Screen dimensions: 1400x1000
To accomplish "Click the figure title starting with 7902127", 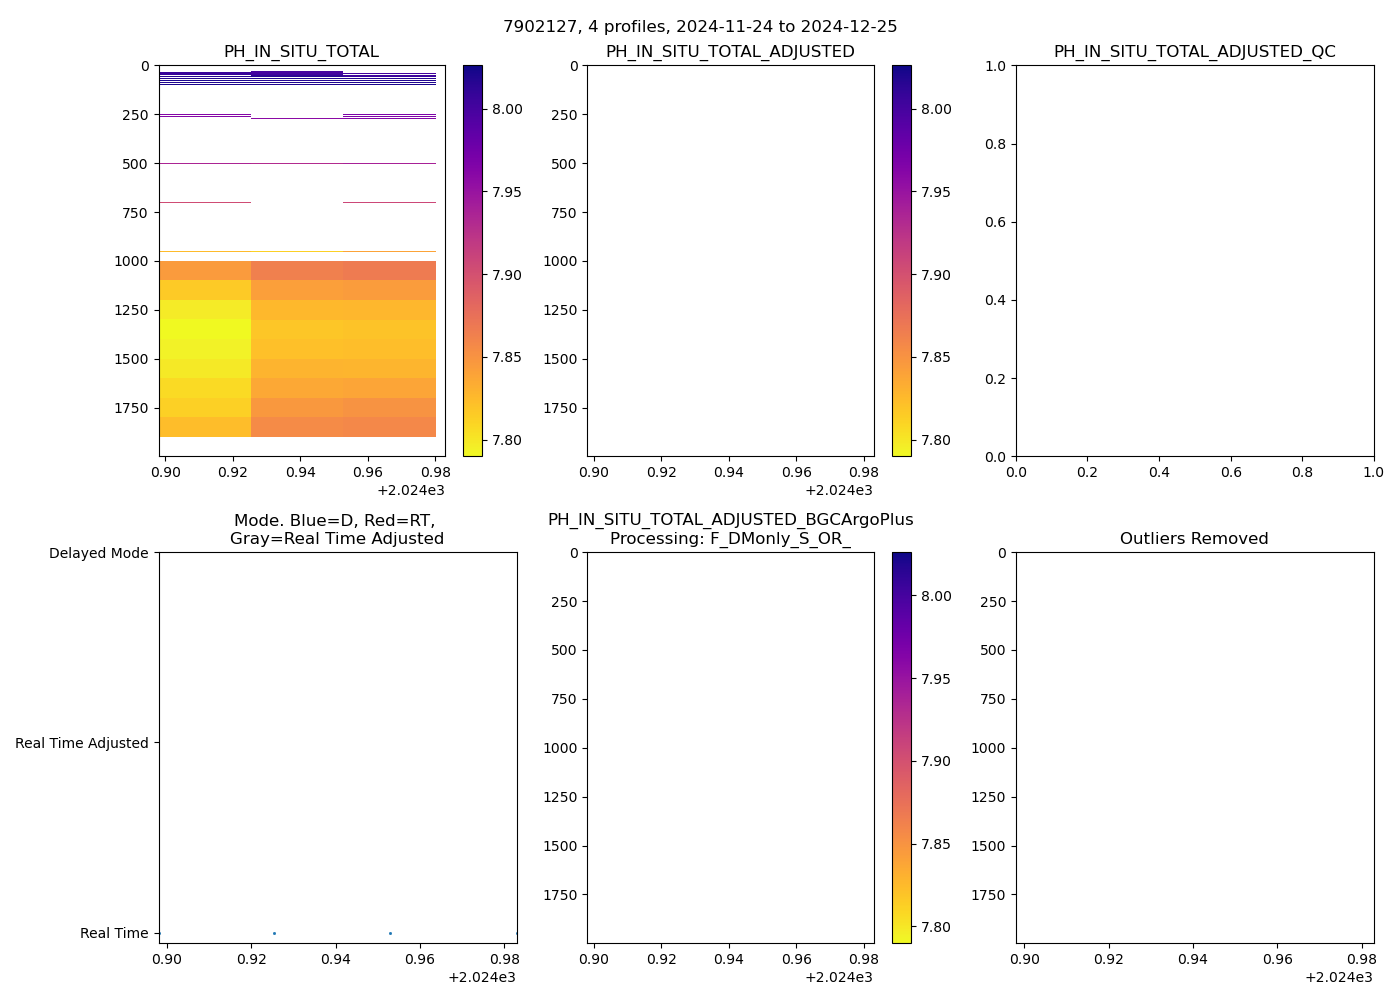I will 700,27.
